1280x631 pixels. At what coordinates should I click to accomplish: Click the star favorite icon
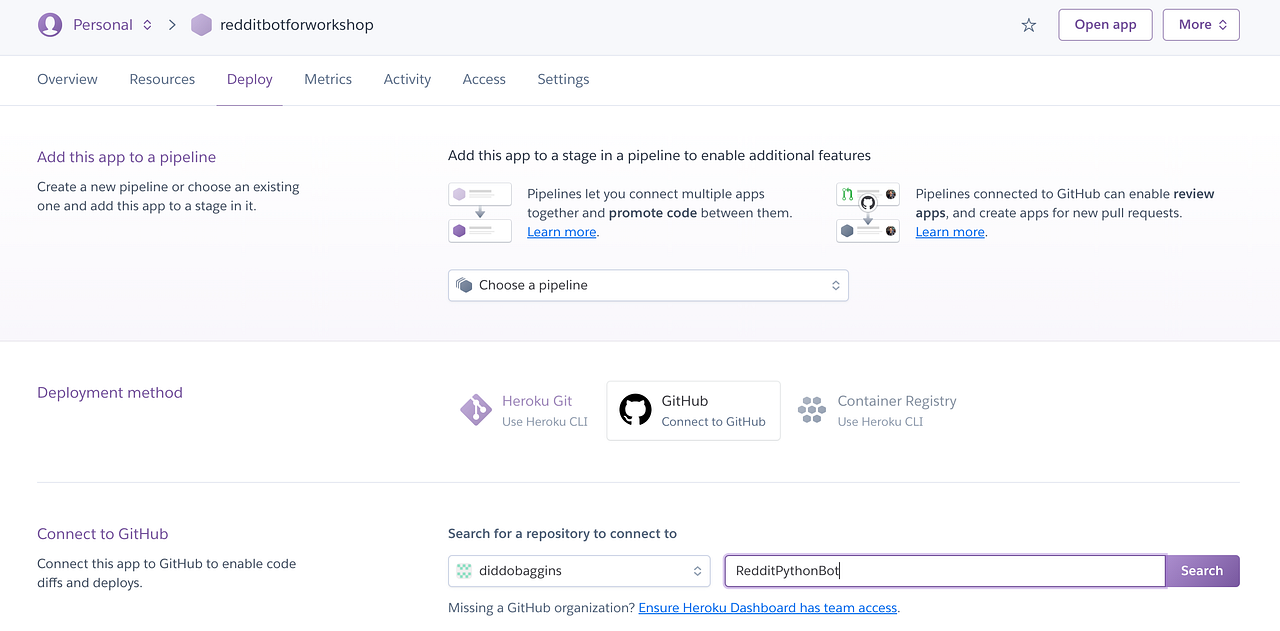coord(1029,25)
